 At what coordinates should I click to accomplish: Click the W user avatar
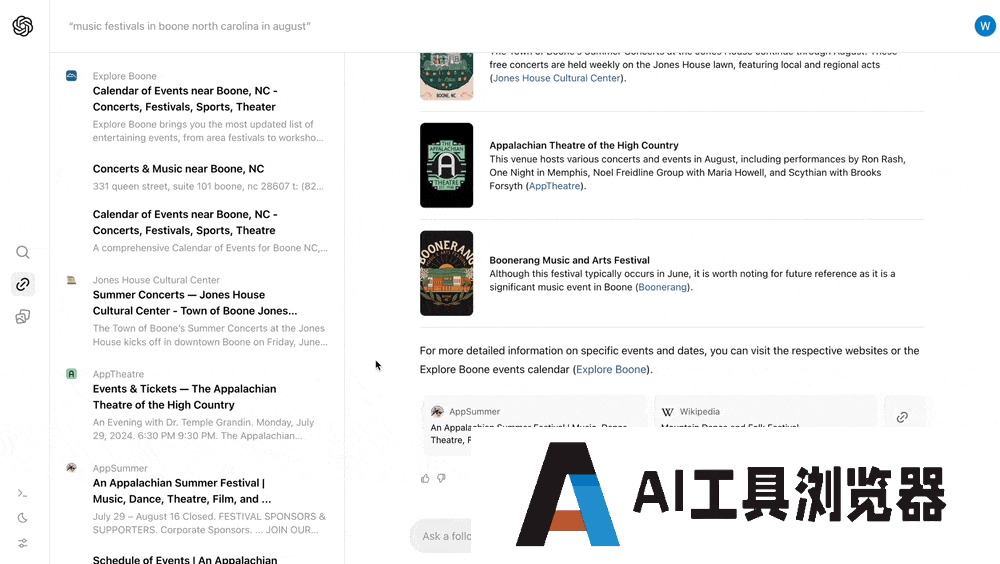point(985,26)
